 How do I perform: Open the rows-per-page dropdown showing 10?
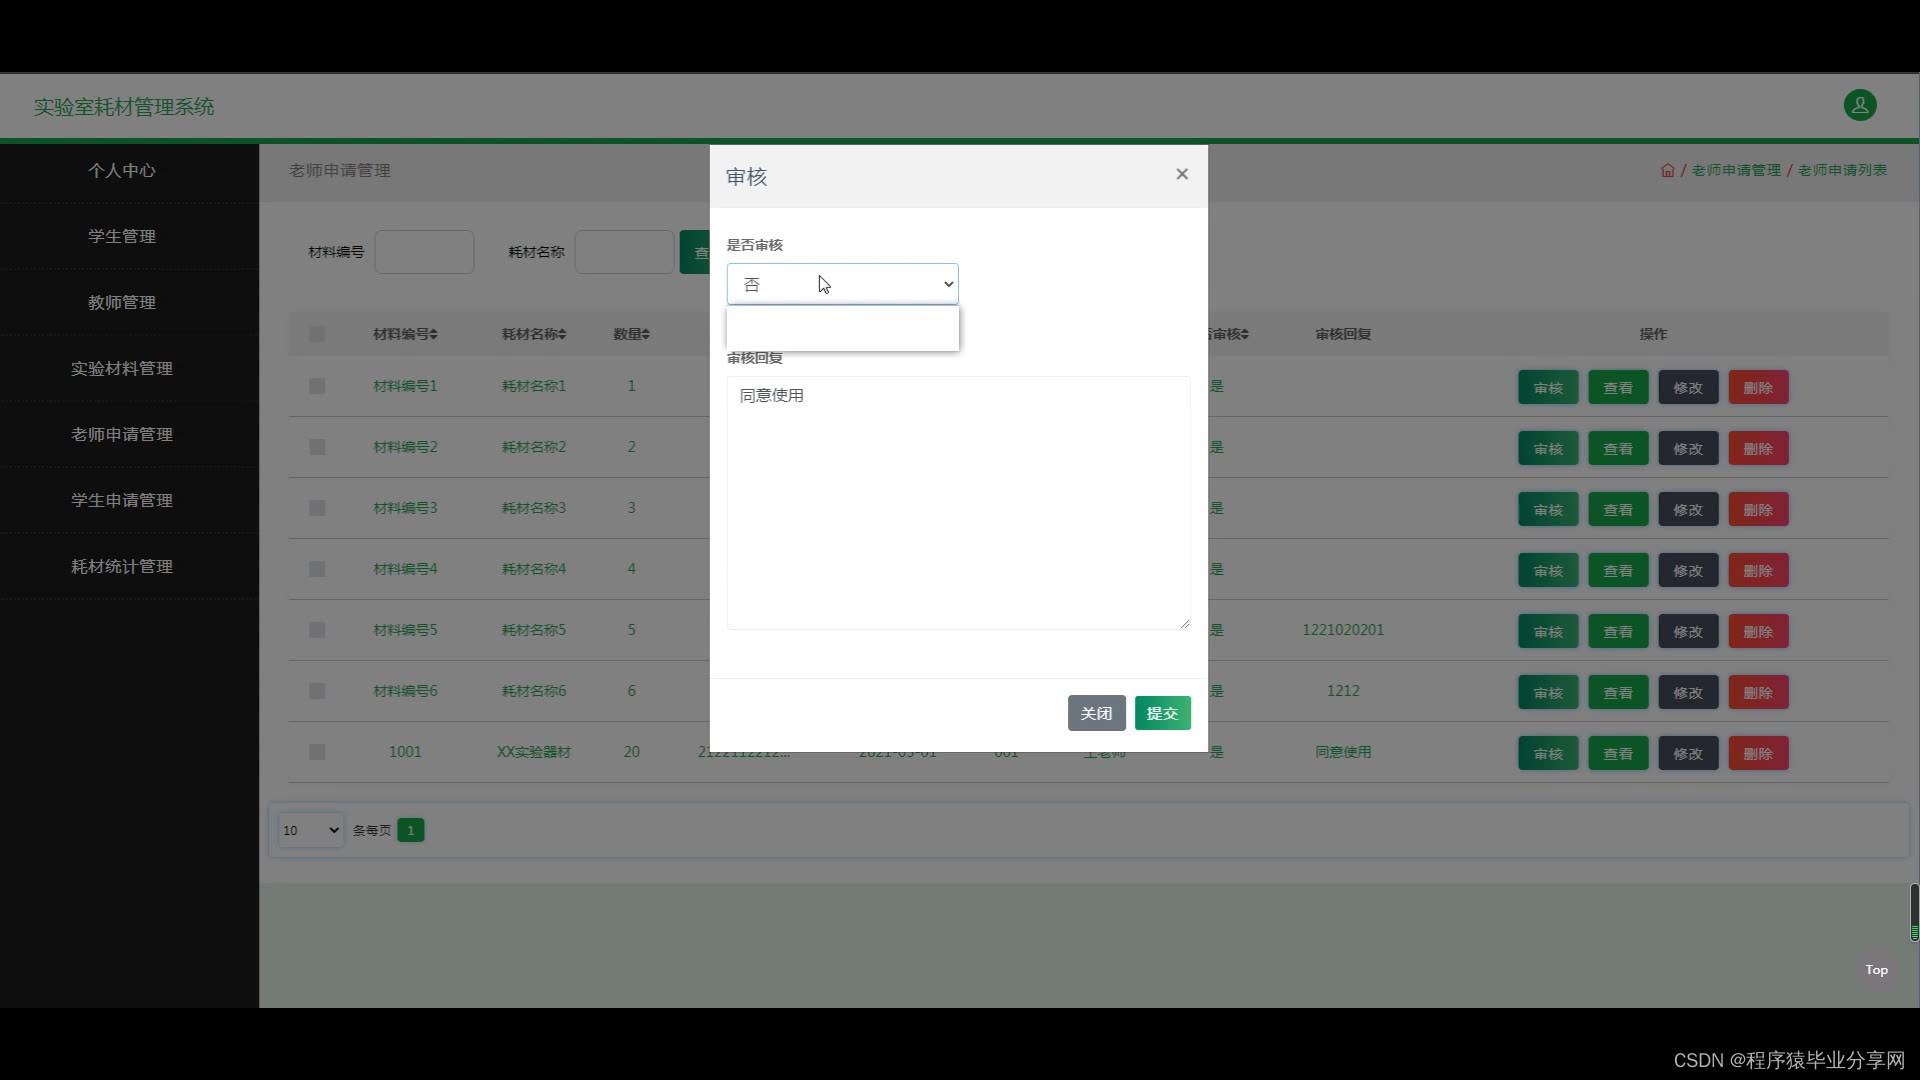pyautogui.click(x=310, y=830)
